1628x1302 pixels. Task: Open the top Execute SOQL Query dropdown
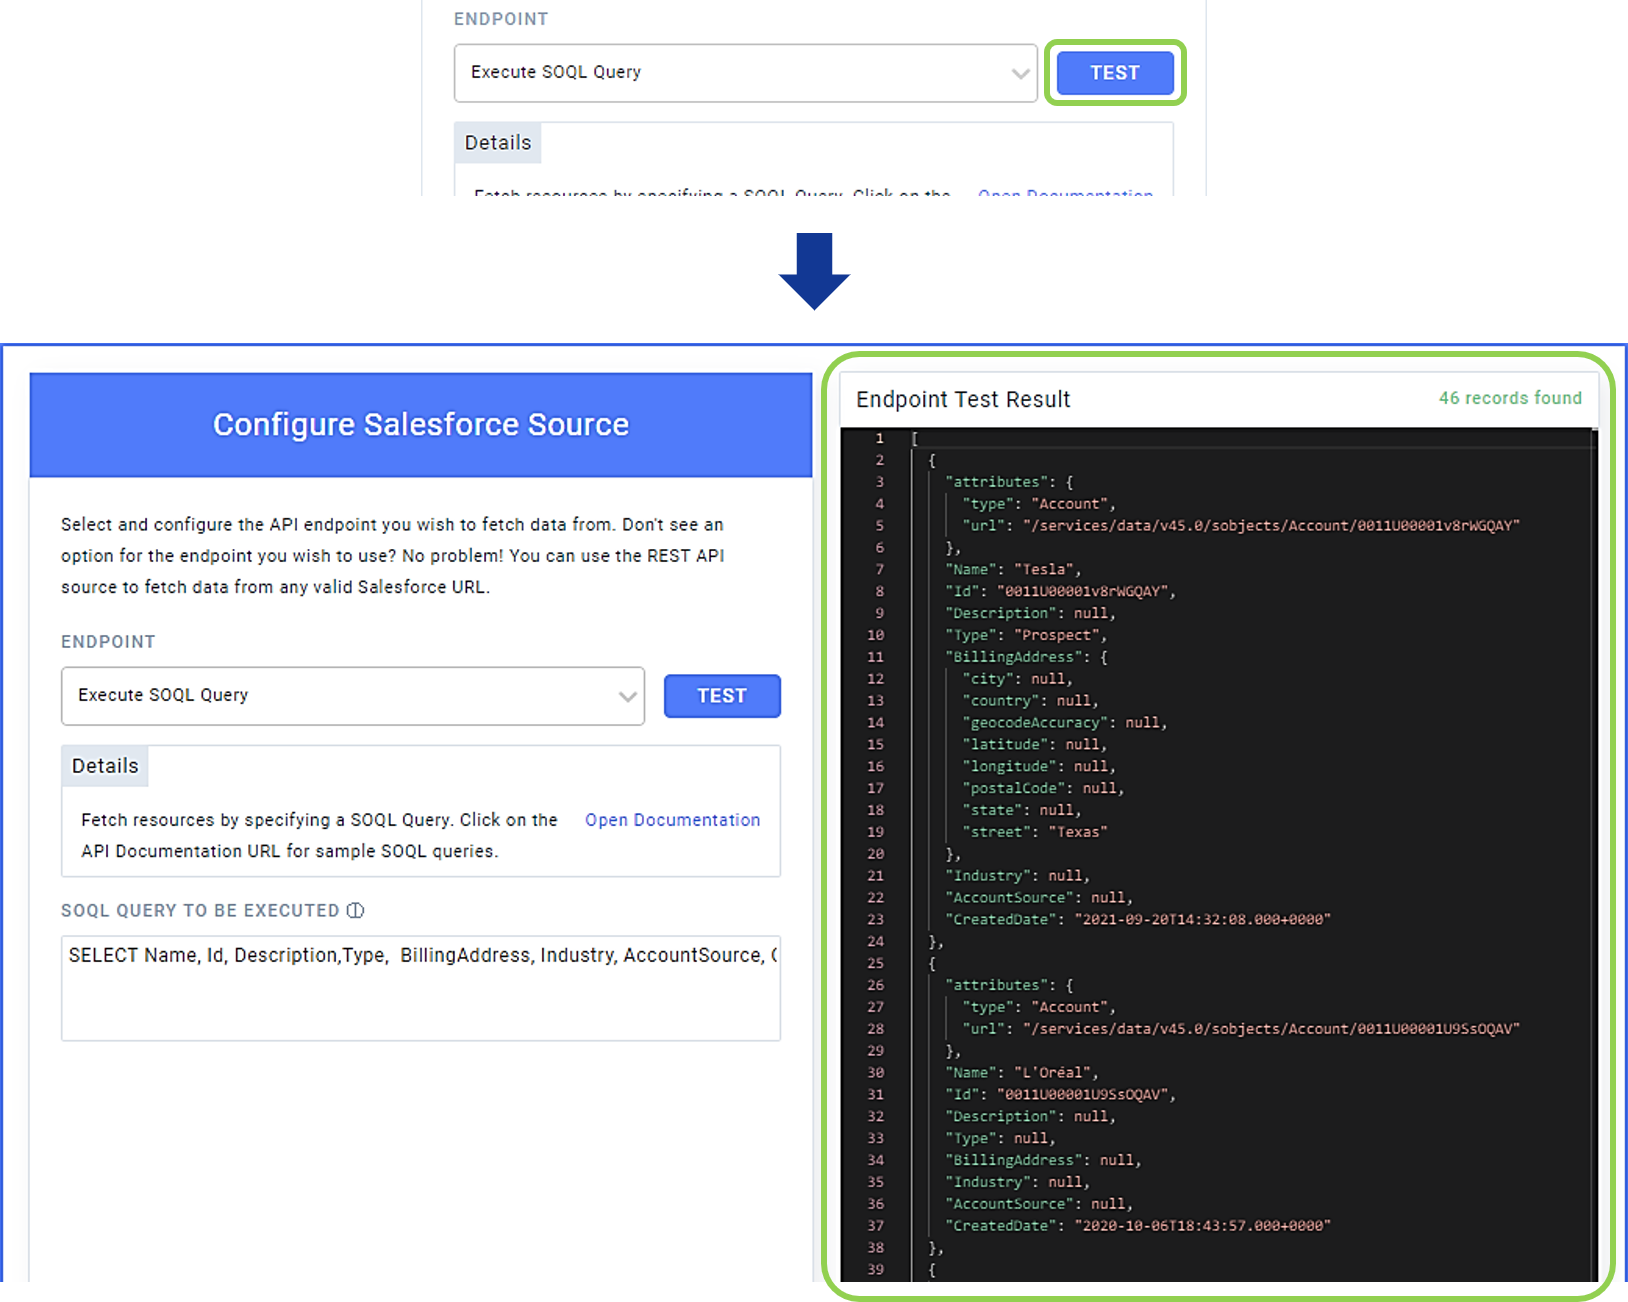[745, 73]
